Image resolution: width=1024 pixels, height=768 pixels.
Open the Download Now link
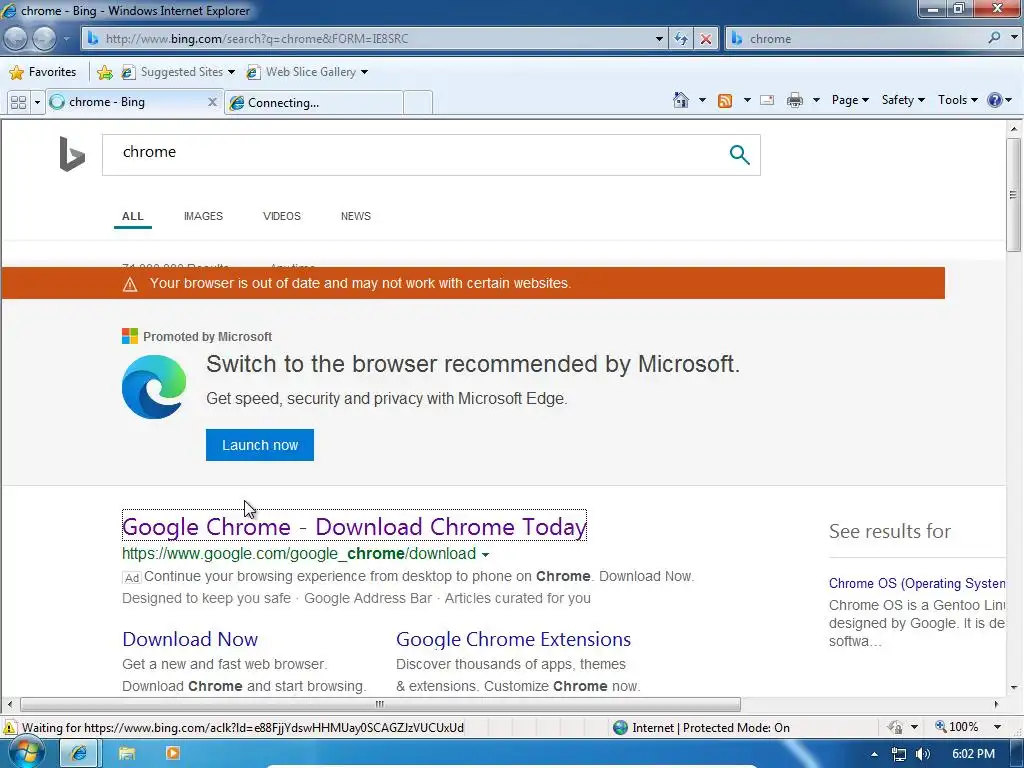tap(190, 639)
